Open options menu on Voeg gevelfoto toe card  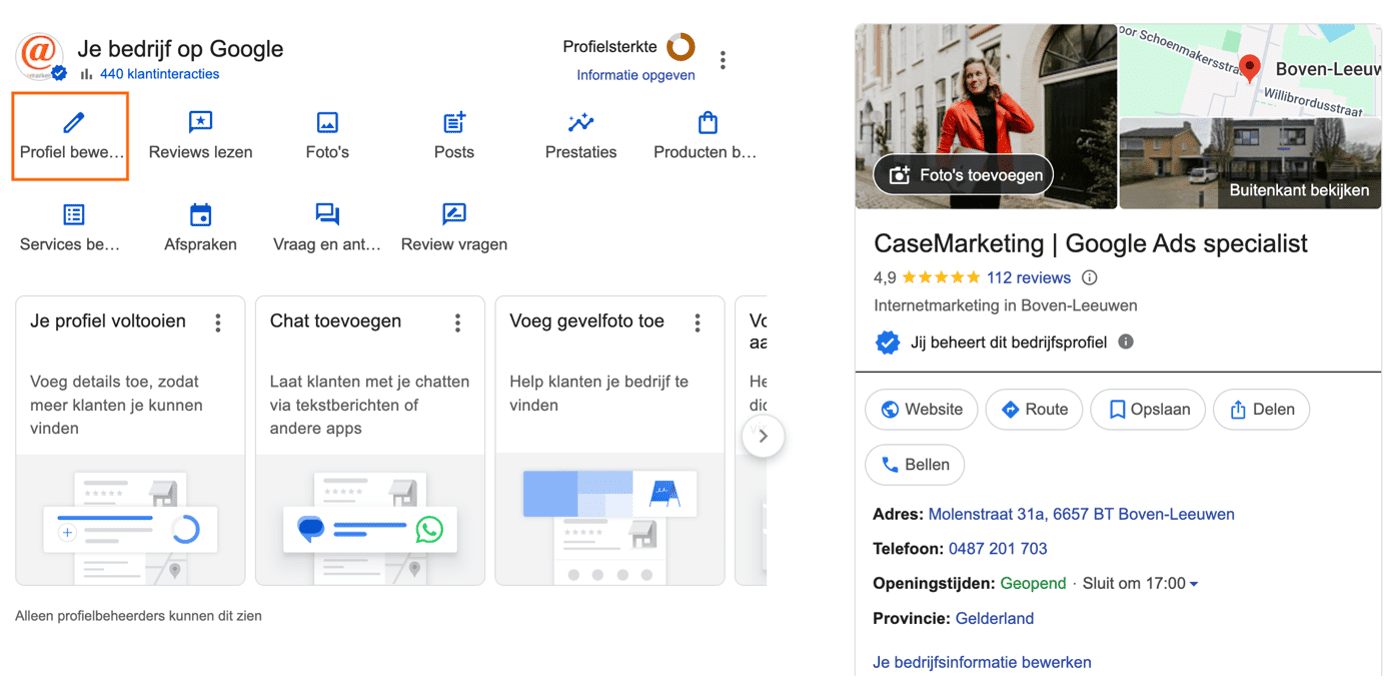pyautogui.click(x=698, y=322)
